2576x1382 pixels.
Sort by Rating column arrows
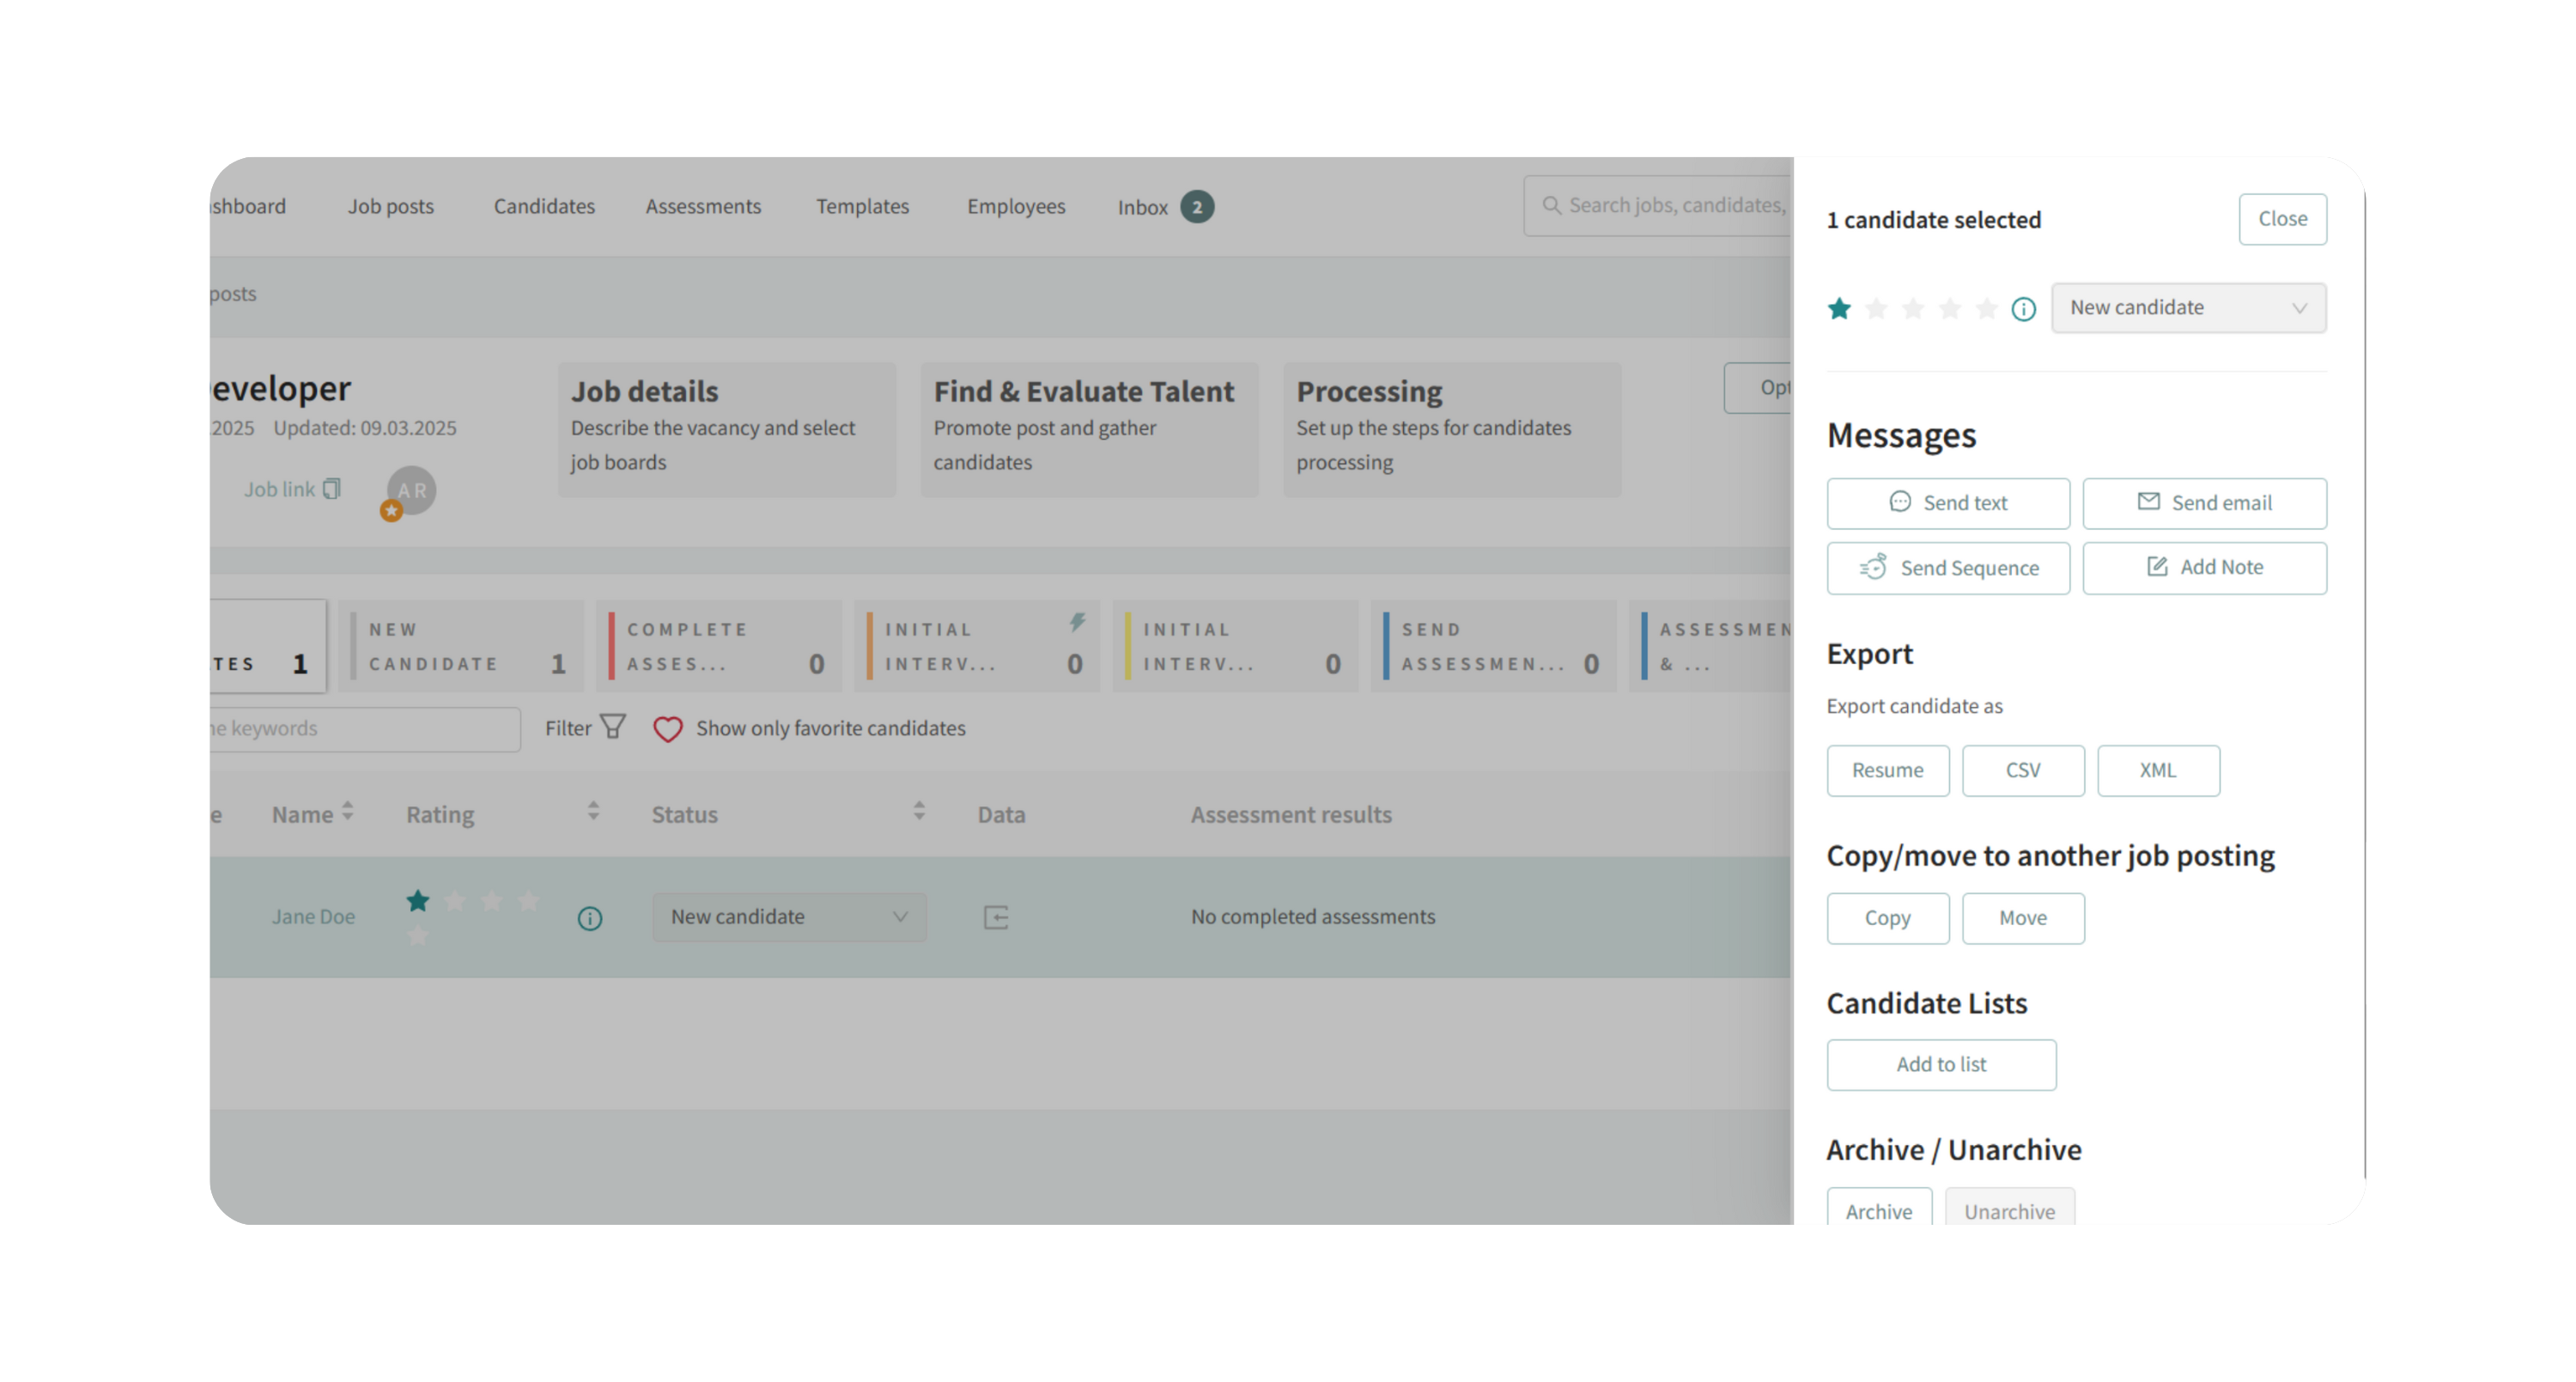click(x=593, y=812)
